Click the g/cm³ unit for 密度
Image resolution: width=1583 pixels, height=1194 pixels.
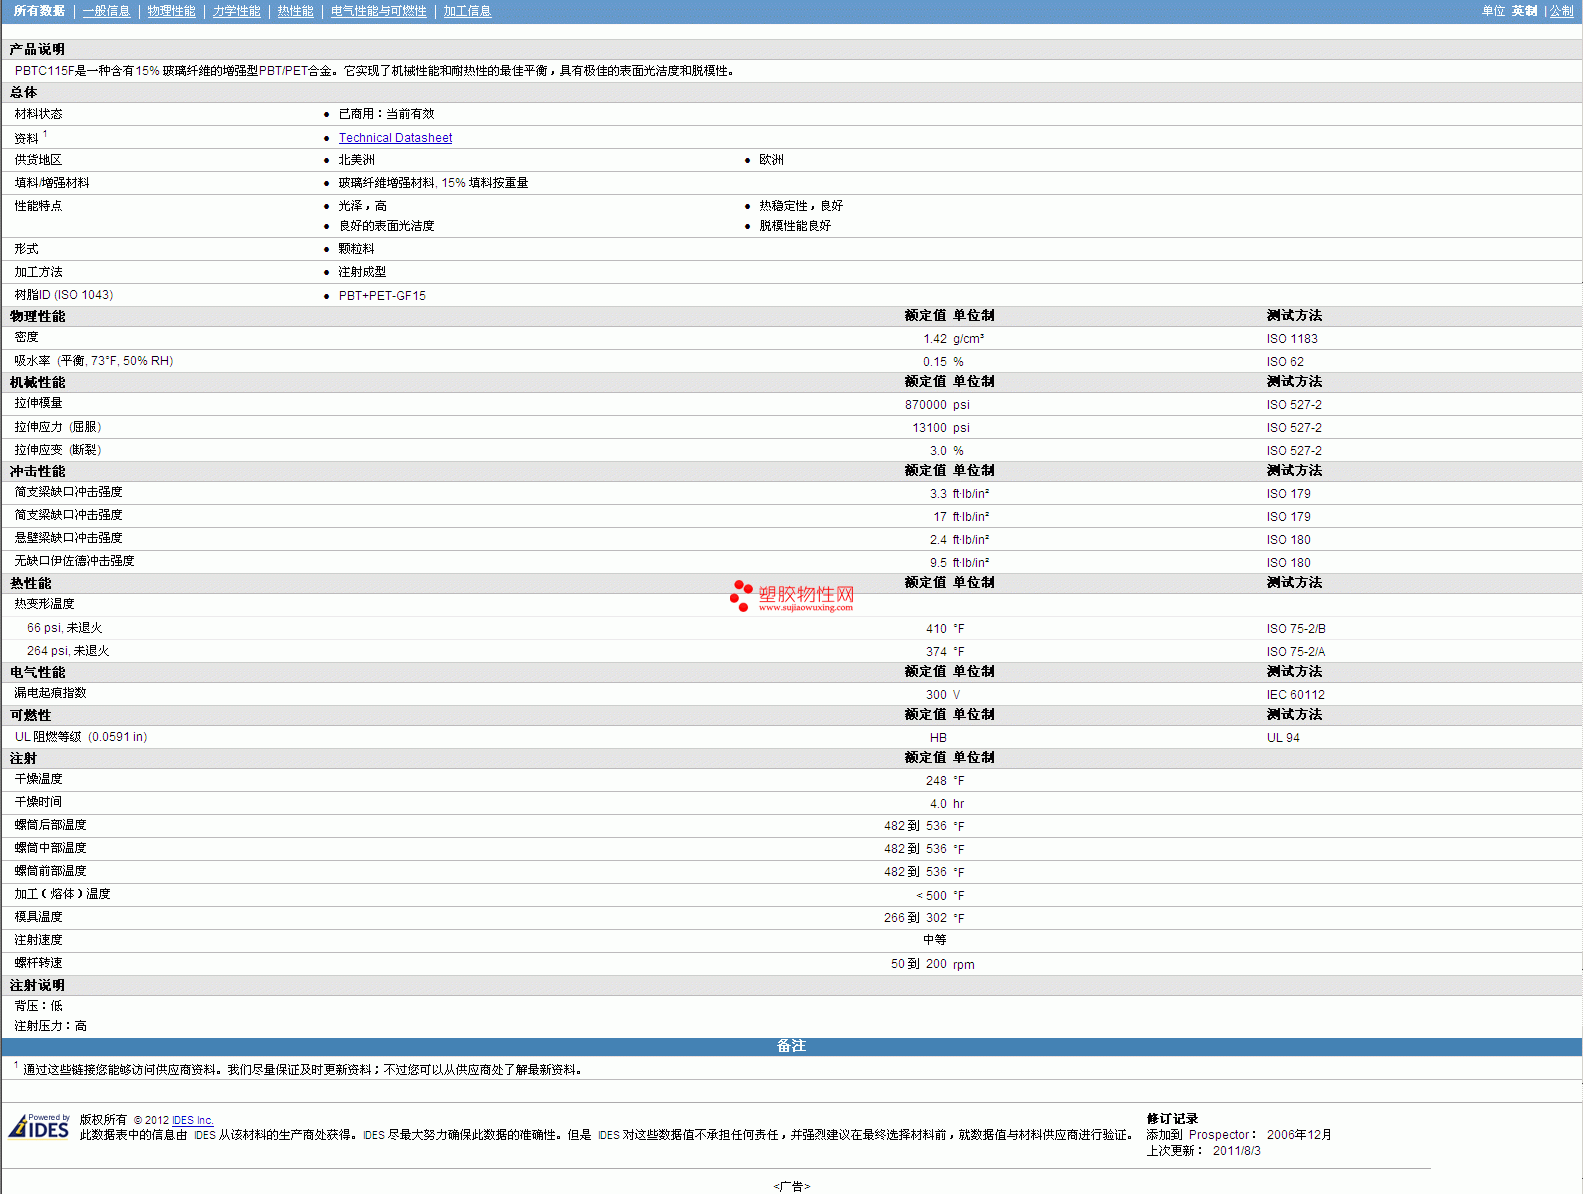[968, 339]
